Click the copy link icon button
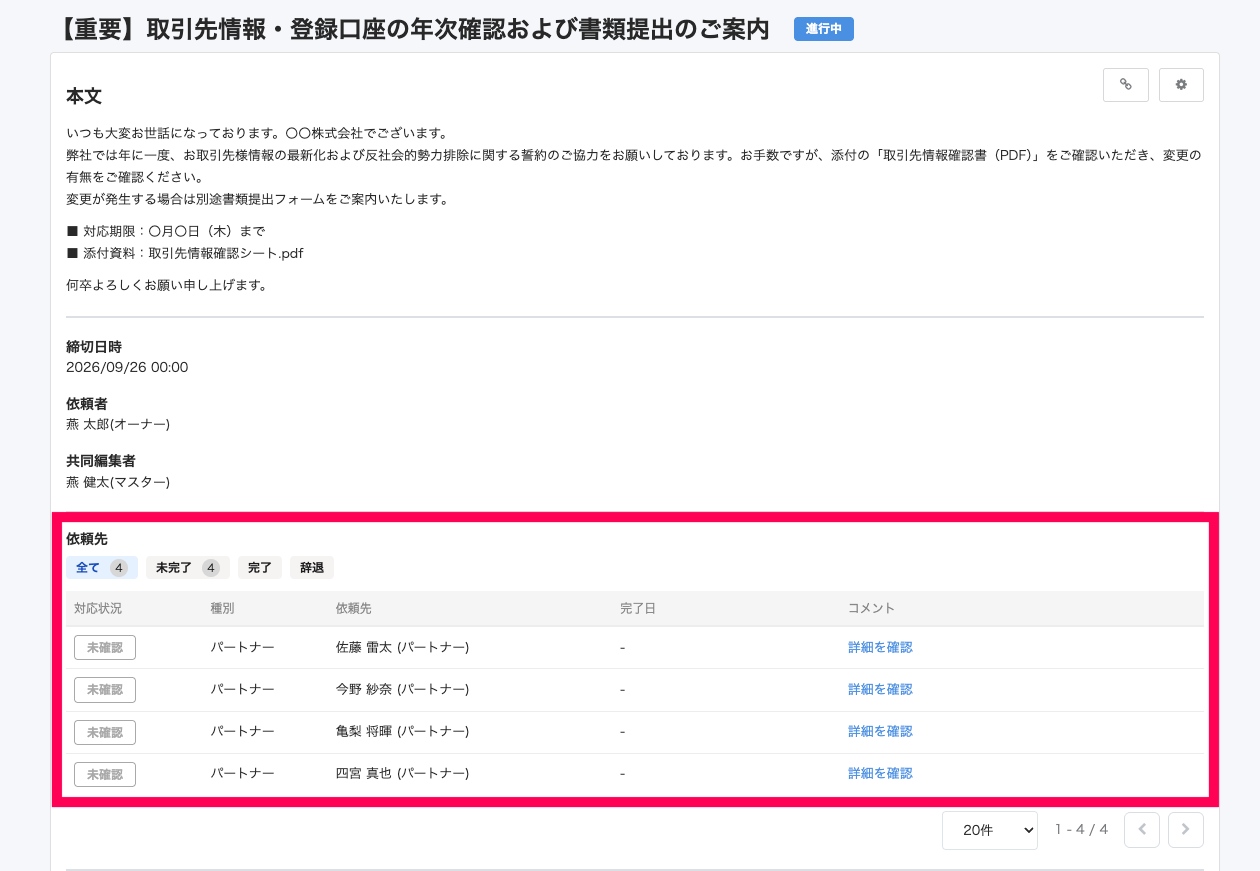Screen dimensions: 1260x871 pos(1126,85)
